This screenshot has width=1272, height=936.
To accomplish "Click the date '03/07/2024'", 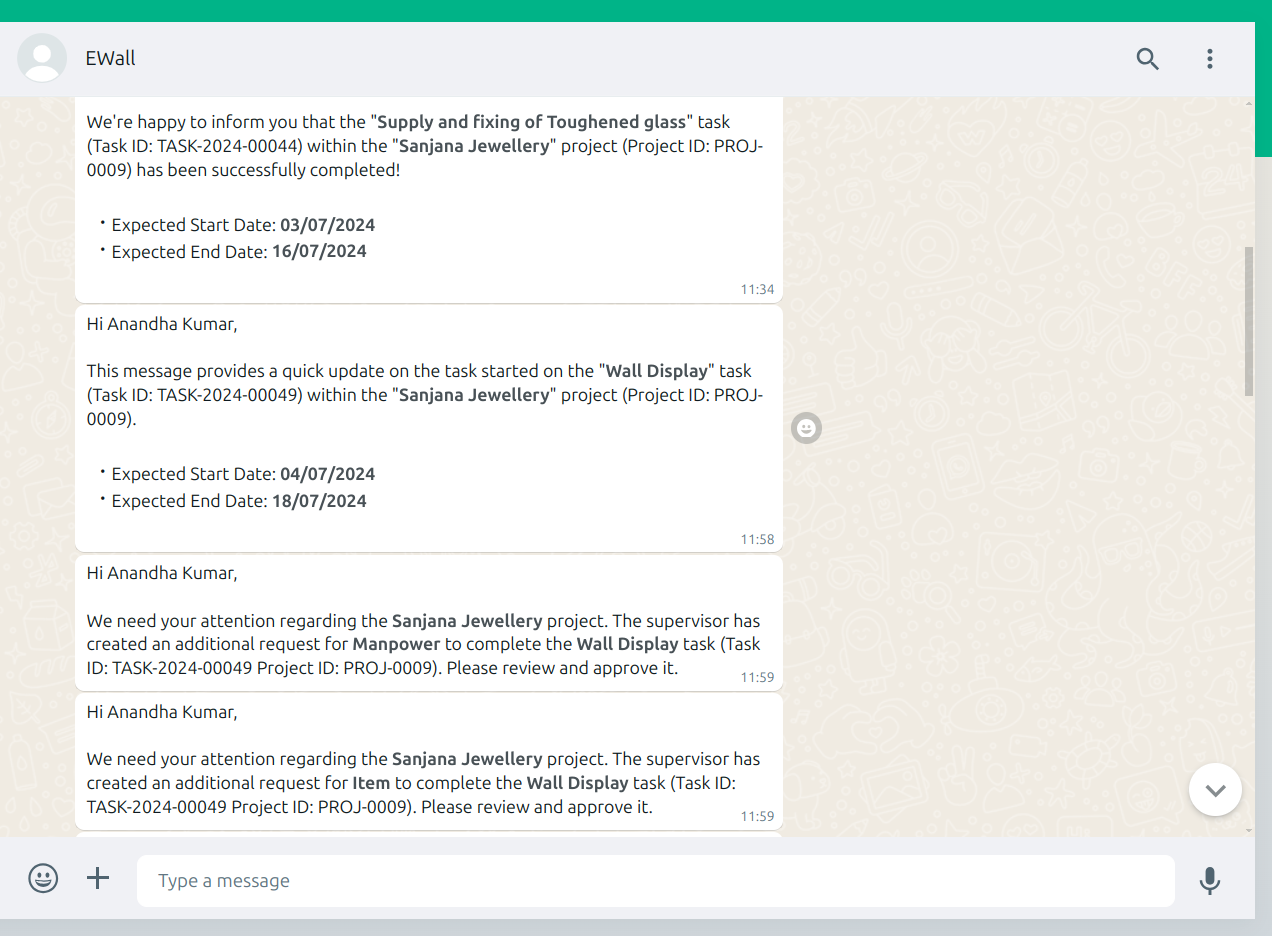I will pyautogui.click(x=328, y=225).
